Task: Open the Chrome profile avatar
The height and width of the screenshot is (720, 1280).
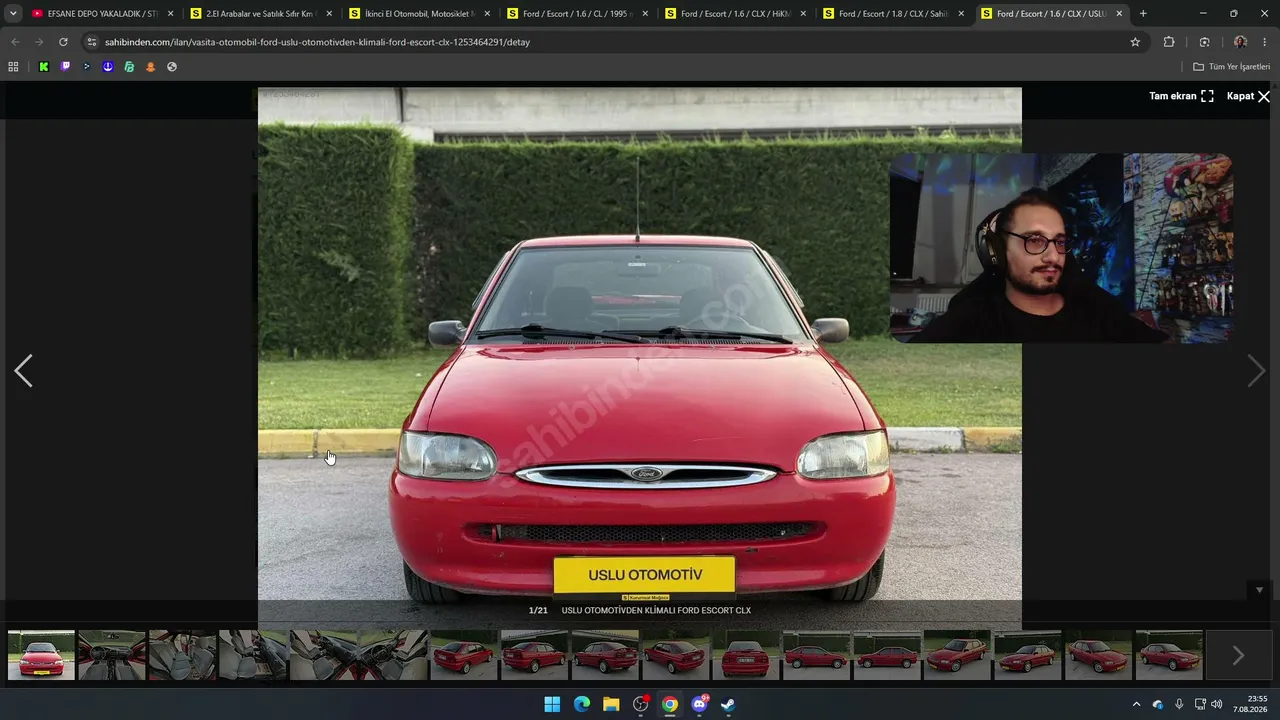Action: tap(1240, 42)
